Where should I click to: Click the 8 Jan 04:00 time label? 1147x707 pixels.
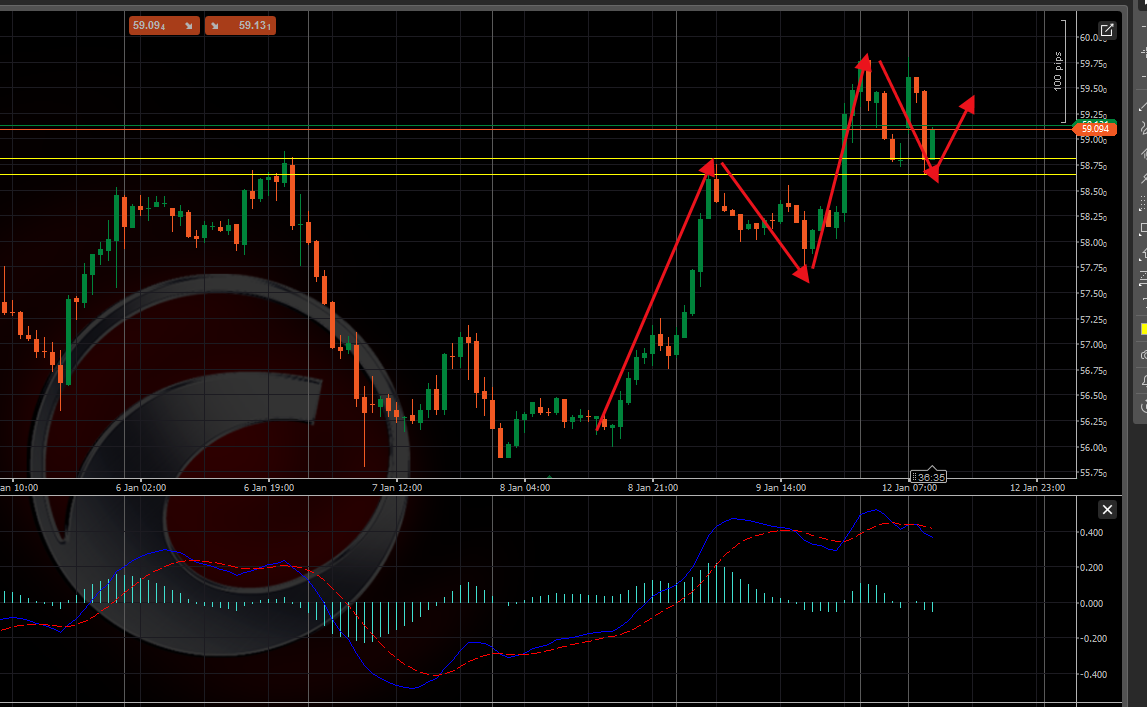click(x=524, y=488)
